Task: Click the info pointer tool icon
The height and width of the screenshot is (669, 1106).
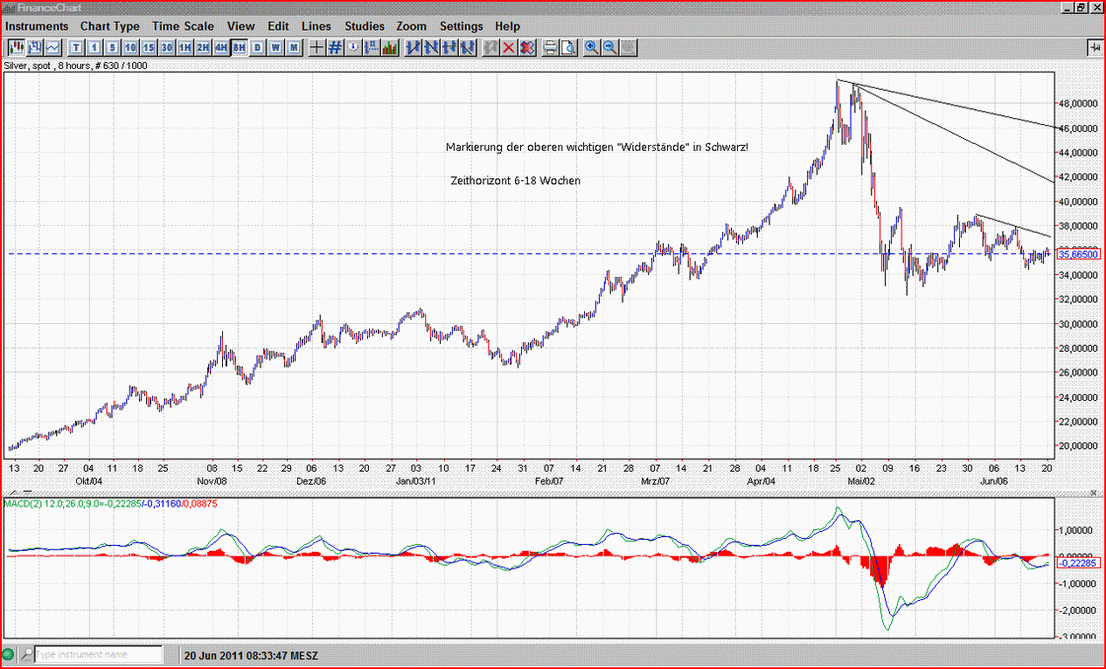Action: coord(353,48)
